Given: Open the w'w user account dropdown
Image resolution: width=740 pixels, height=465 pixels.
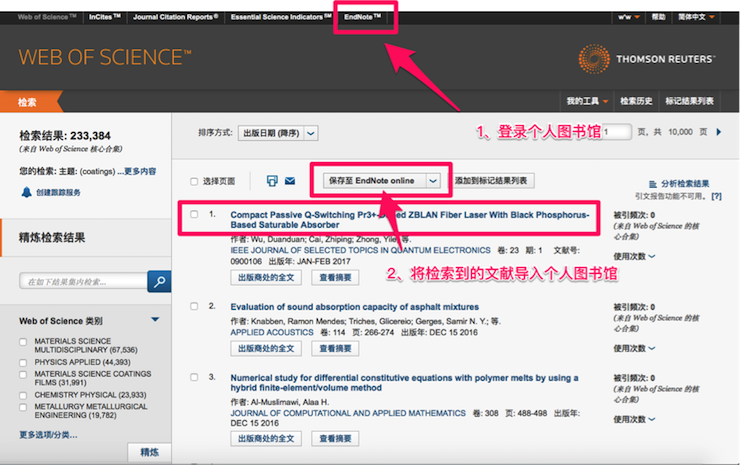Looking at the screenshot, I should [629, 17].
